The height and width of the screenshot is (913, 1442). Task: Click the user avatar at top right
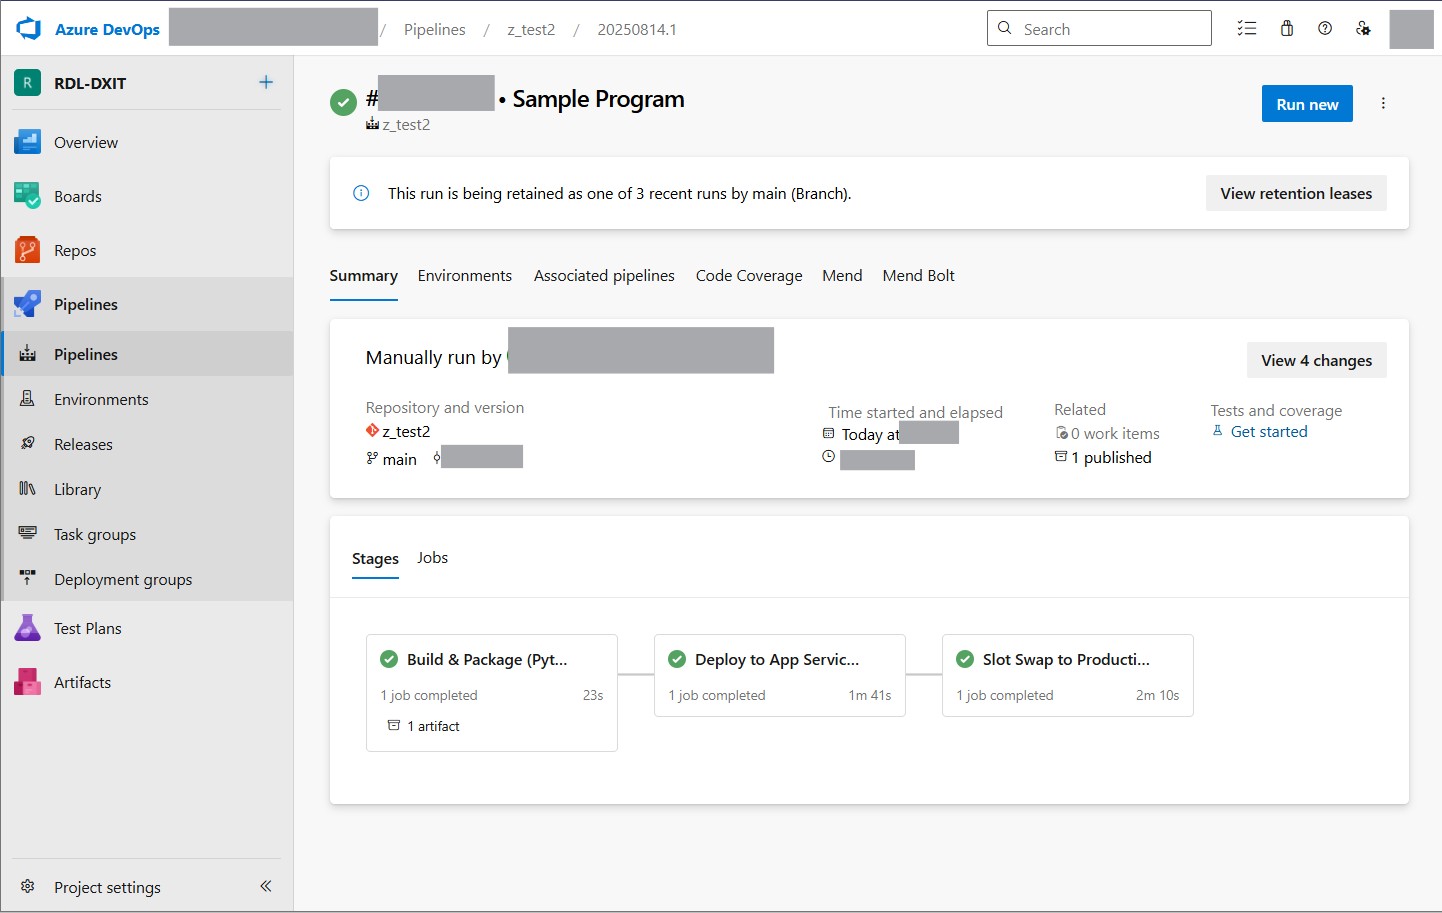coord(1411,29)
